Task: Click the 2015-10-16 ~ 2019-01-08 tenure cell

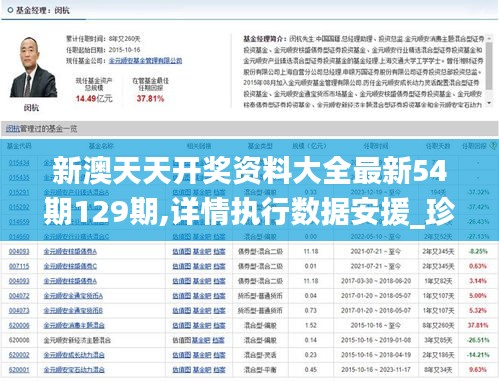Action: (376, 340)
